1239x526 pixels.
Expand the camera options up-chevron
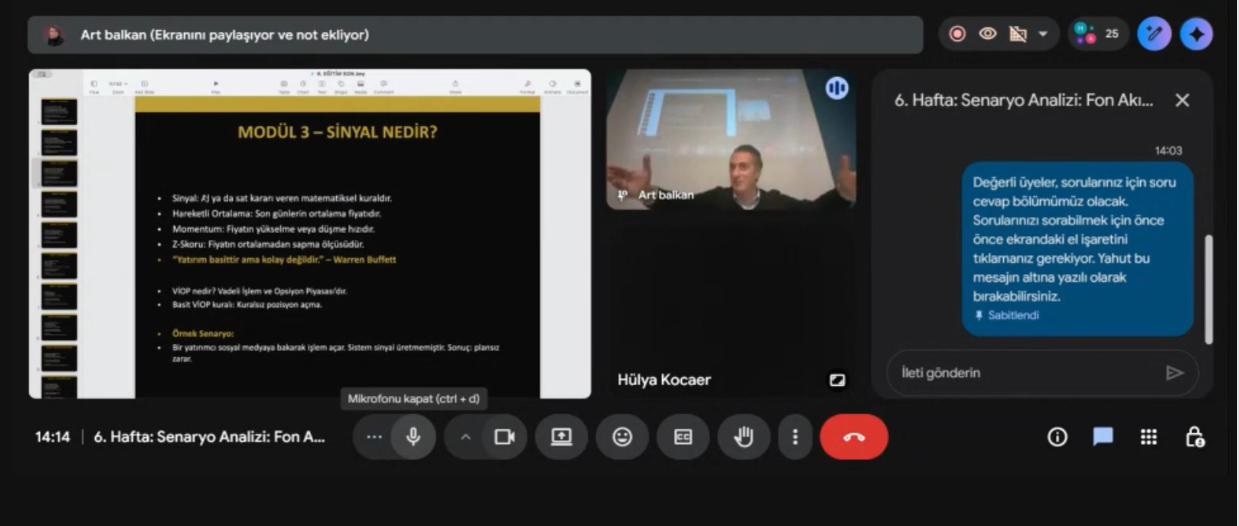(465, 437)
